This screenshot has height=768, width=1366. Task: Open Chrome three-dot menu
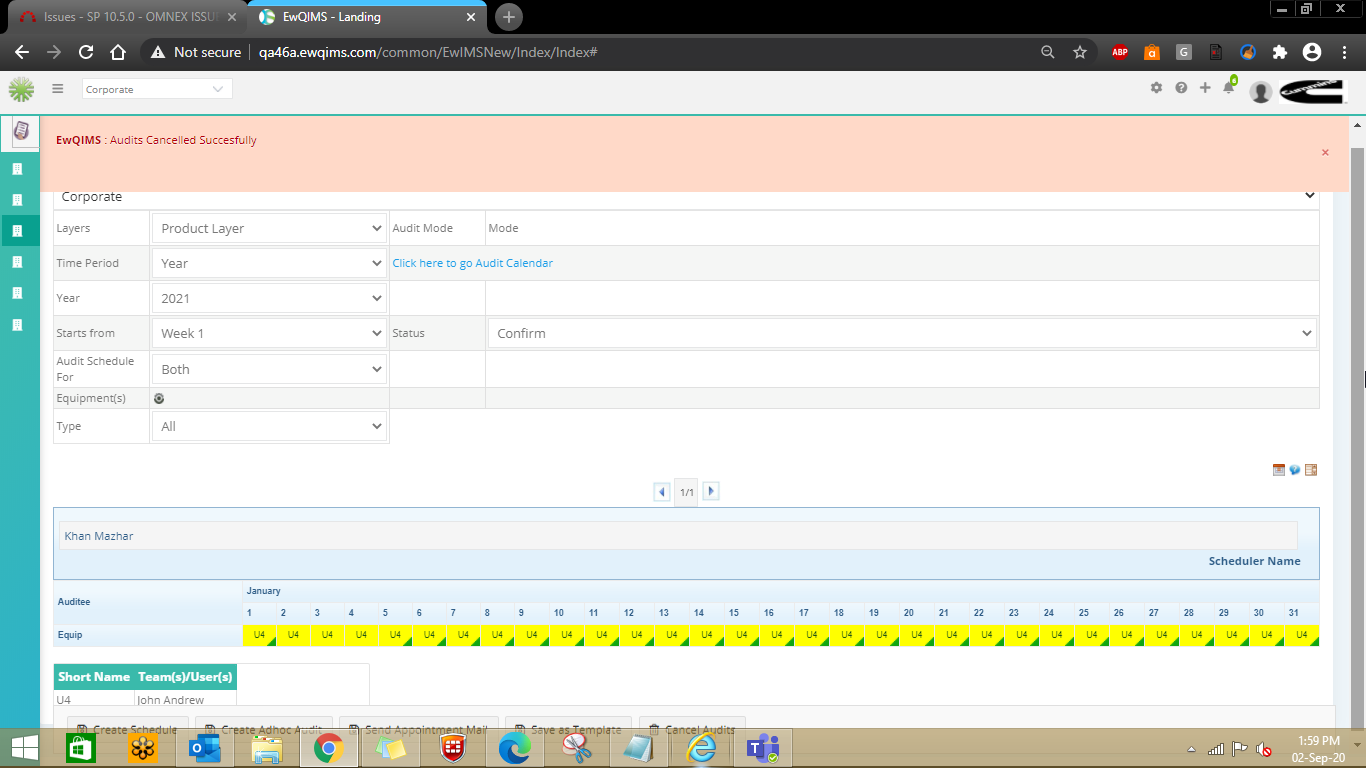[1344, 52]
